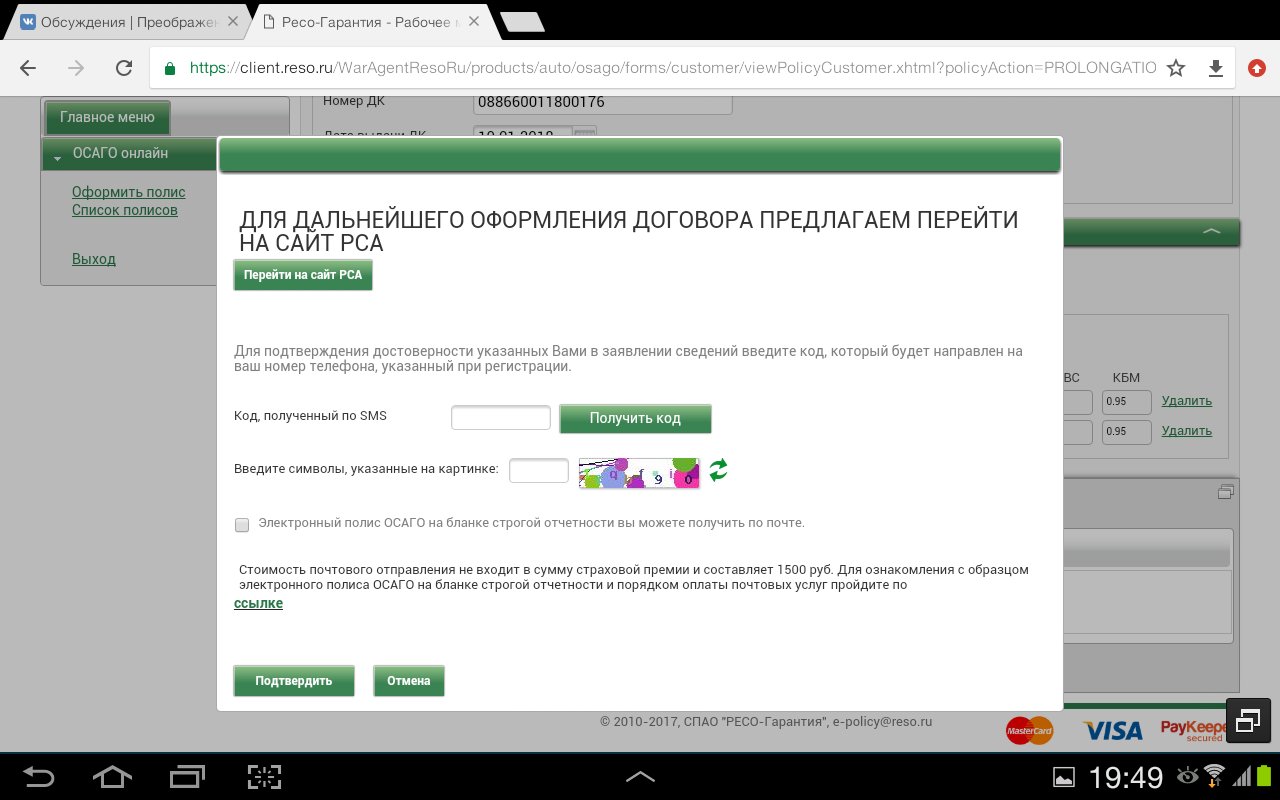Click the first Удалить link

(x=1187, y=401)
